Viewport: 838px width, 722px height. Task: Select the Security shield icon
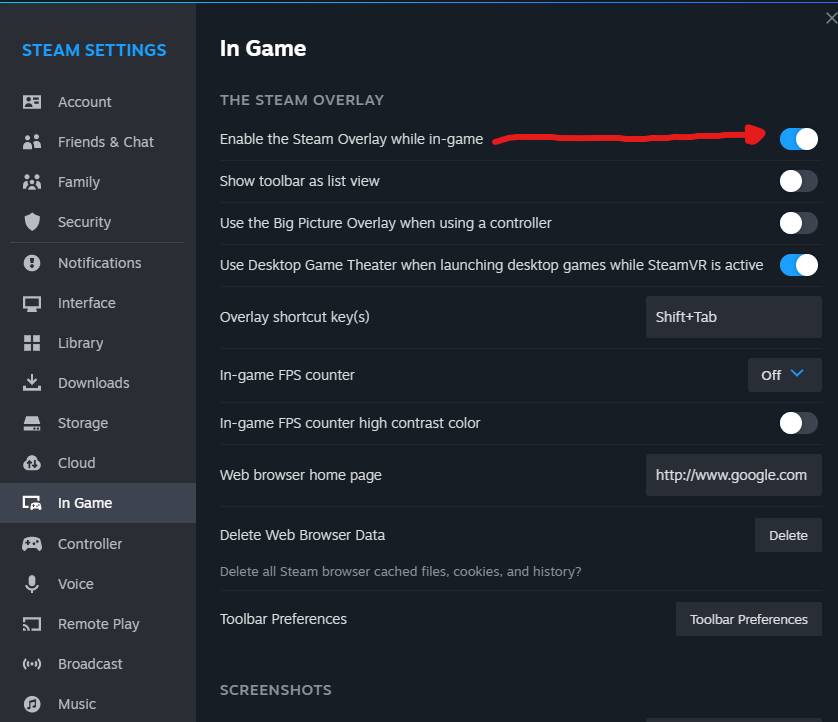coord(32,222)
